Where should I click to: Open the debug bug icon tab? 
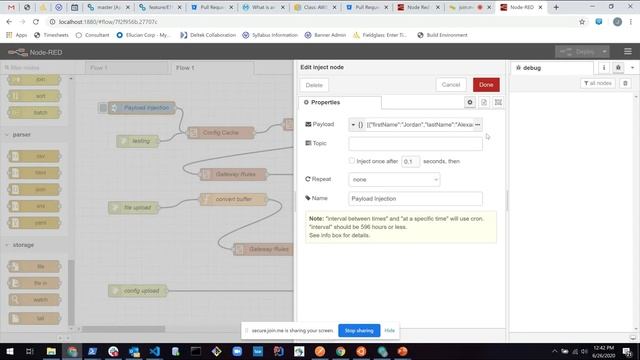(x=618, y=68)
